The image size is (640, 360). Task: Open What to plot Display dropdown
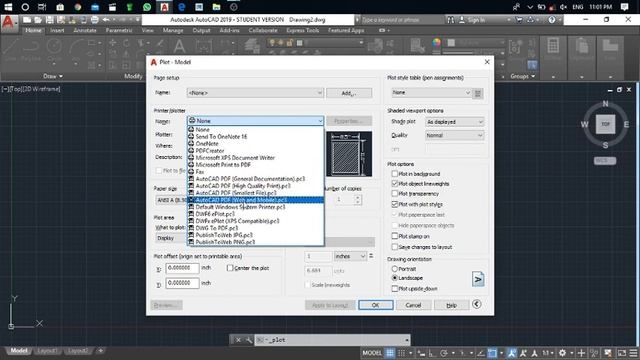point(171,238)
